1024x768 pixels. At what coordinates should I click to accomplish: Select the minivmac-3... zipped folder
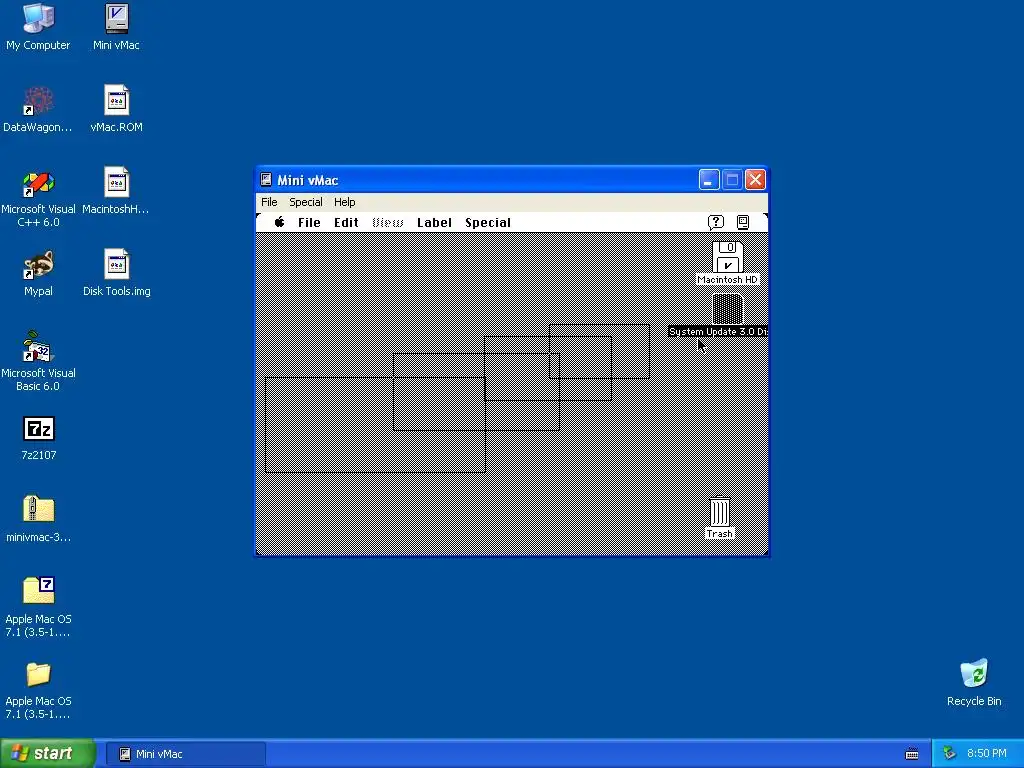click(38, 519)
